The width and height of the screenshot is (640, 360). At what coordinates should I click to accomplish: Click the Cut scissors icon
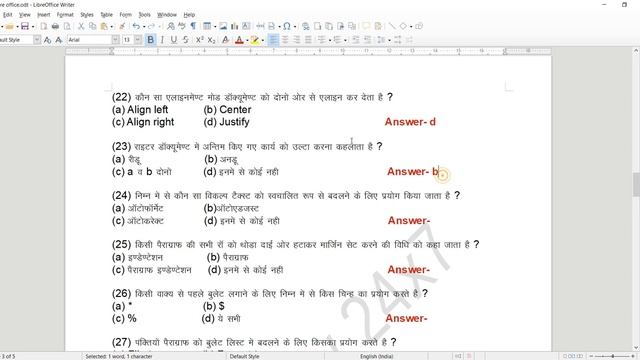[81, 27]
